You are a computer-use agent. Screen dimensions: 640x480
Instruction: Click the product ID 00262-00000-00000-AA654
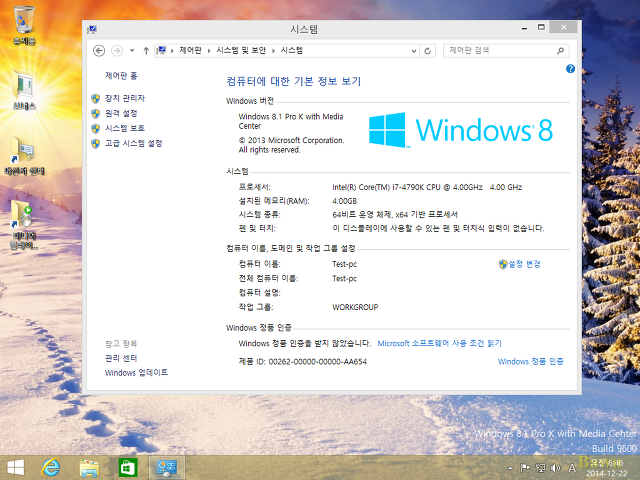click(318, 362)
